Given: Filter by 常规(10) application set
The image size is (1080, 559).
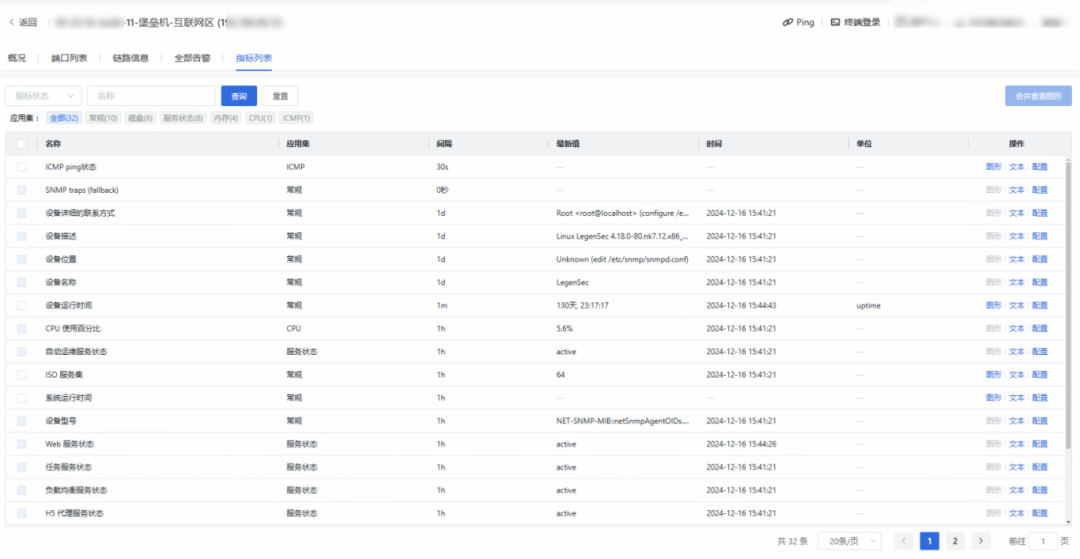Looking at the screenshot, I should [x=103, y=118].
